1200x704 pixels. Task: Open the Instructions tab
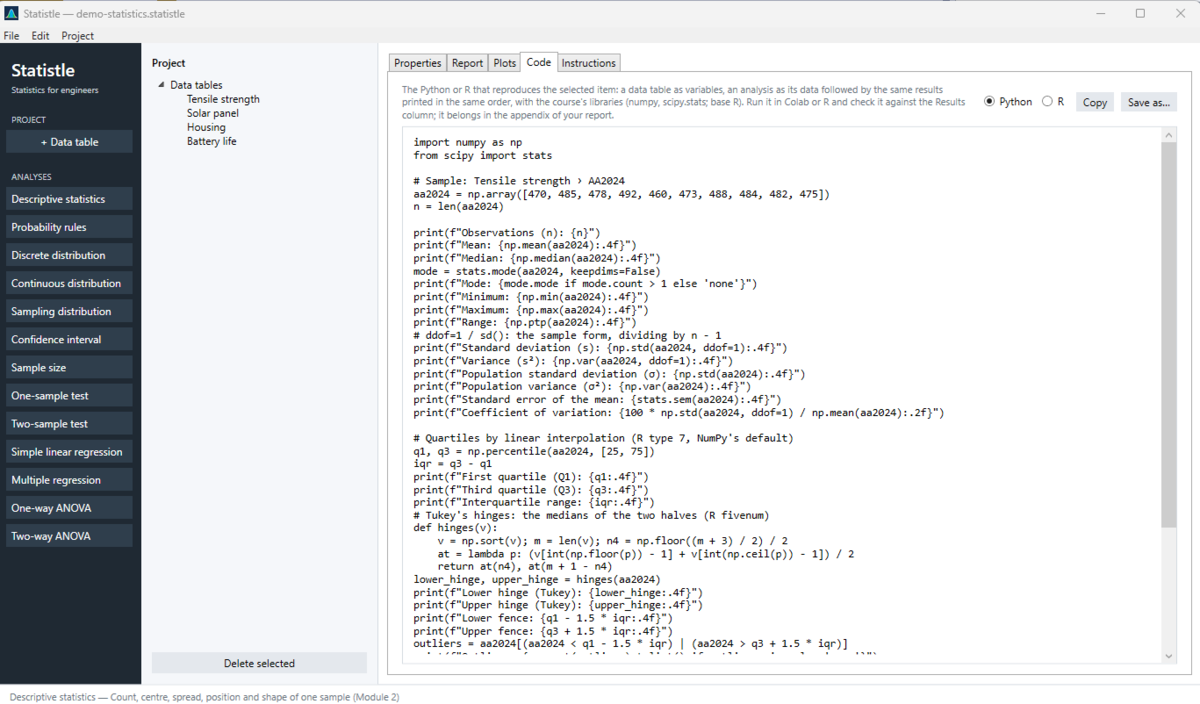pyautogui.click(x=588, y=63)
